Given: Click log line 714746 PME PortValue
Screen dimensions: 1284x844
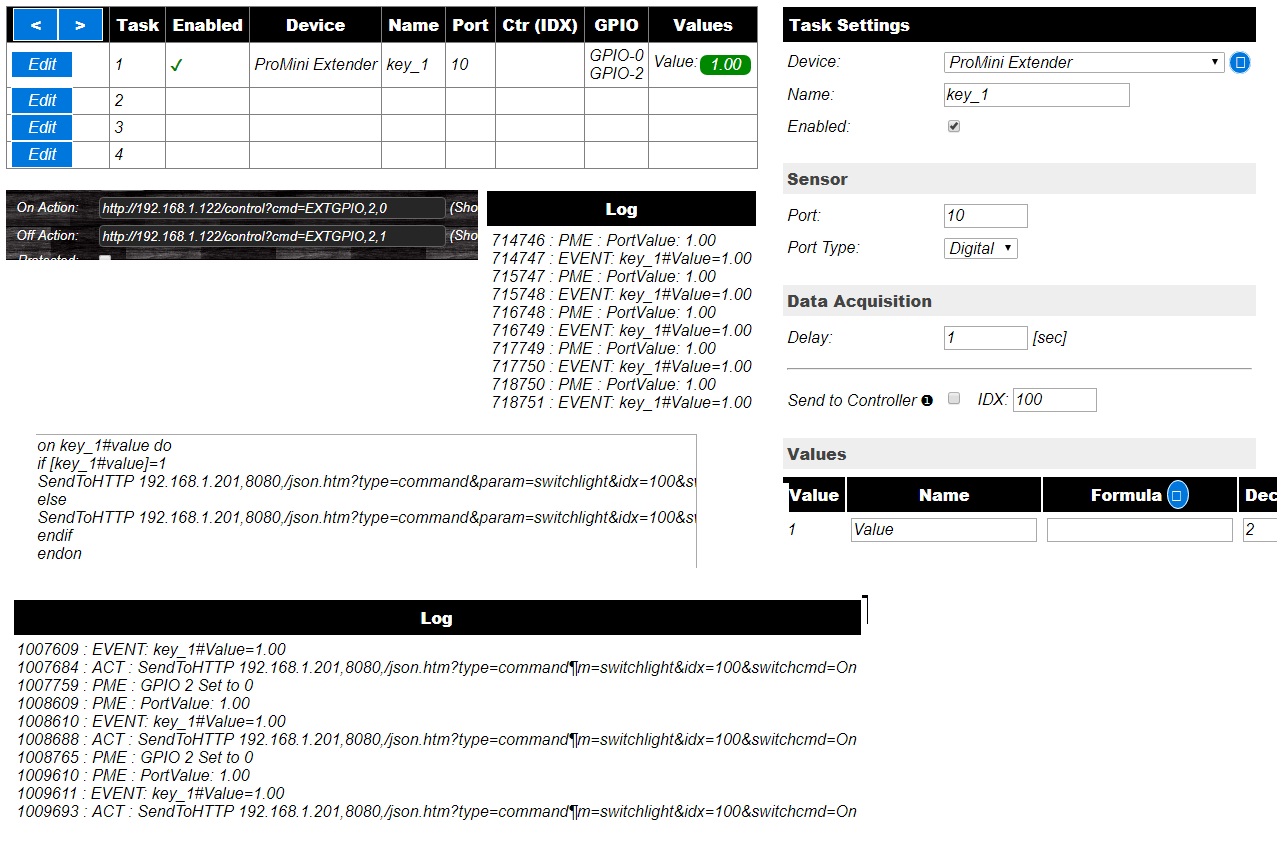Looking at the screenshot, I should (604, 240).
